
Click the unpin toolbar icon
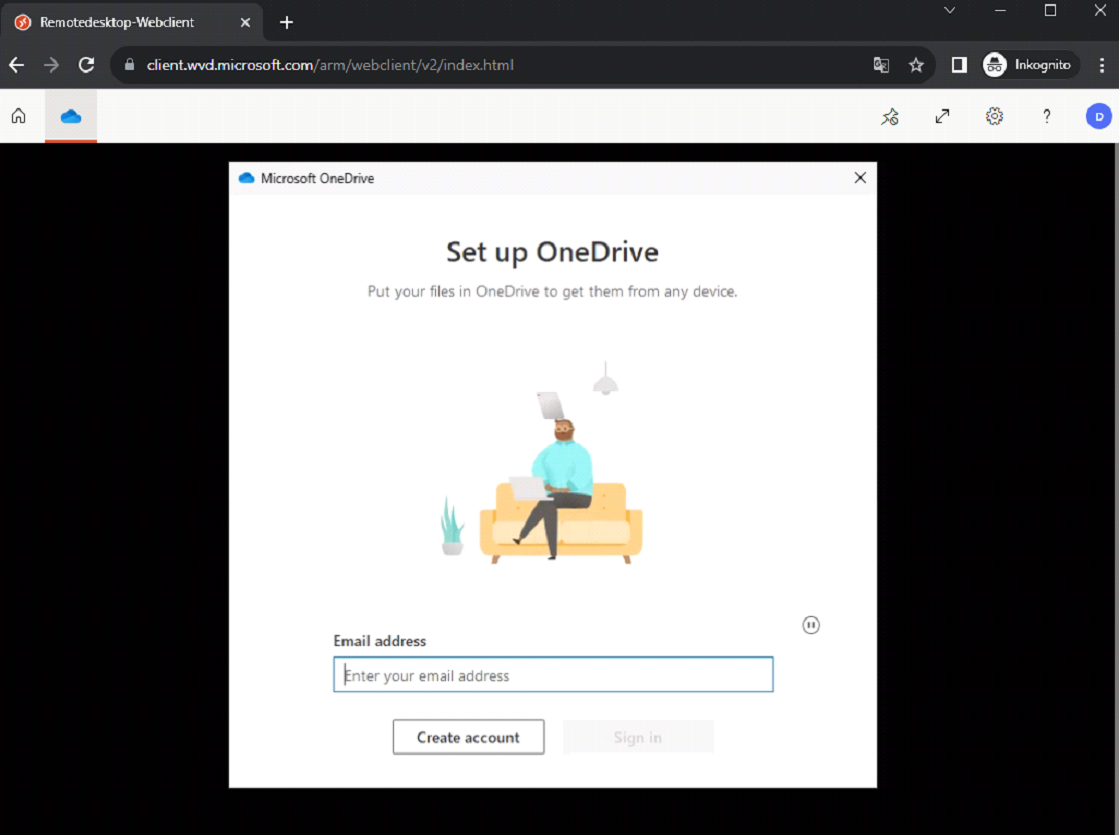coord(890,116)
